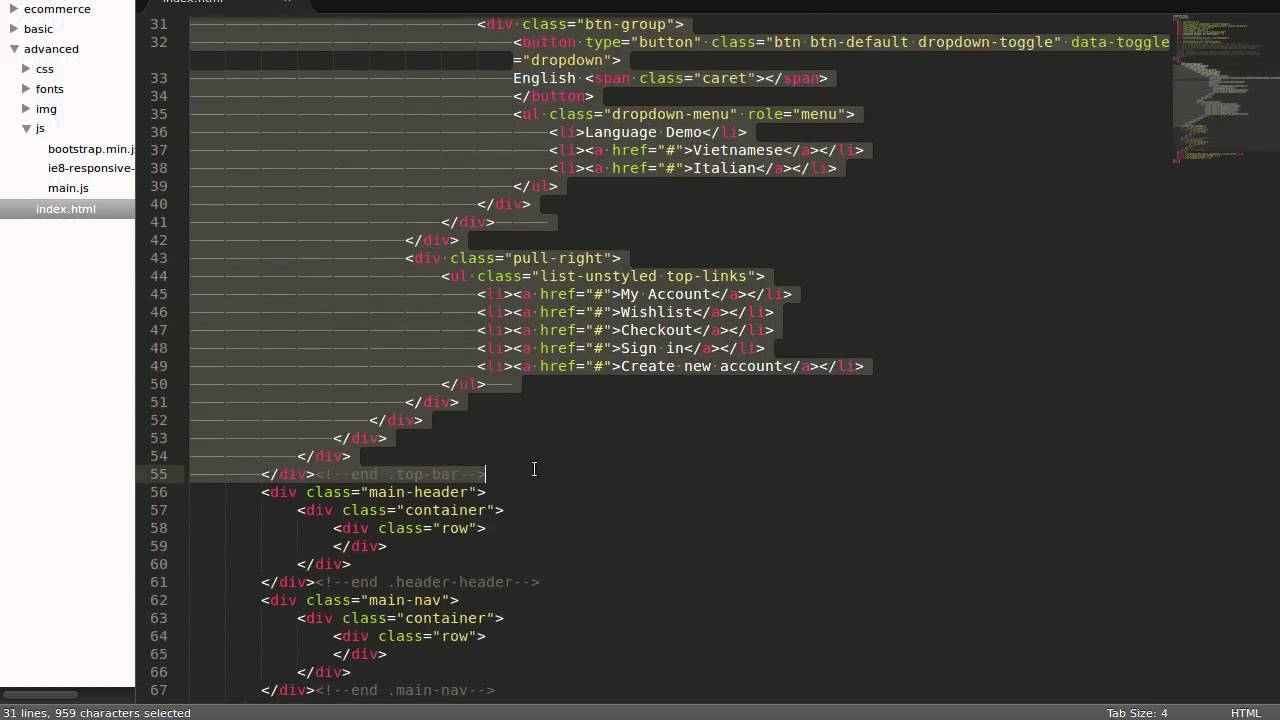The width and height of the screenshot is (1280, 720).
Task: Click the "pull-right" class text
Action: 558,258
